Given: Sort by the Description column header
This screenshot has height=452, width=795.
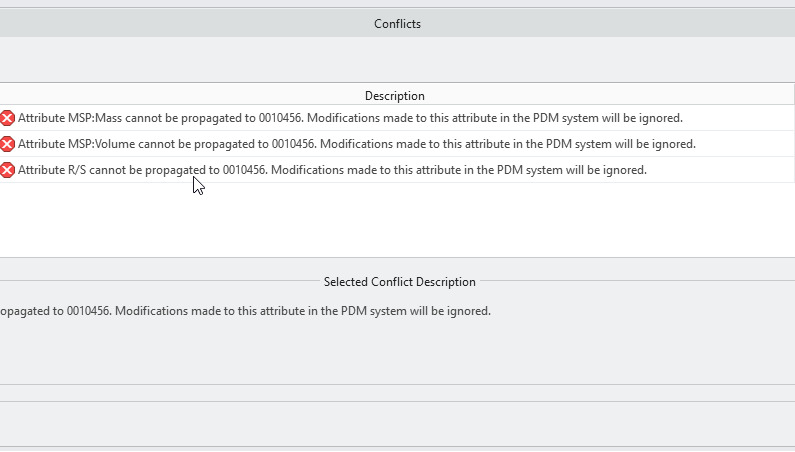Looking at the screenshot, I should pyautogui.click(x=395, y=96).
